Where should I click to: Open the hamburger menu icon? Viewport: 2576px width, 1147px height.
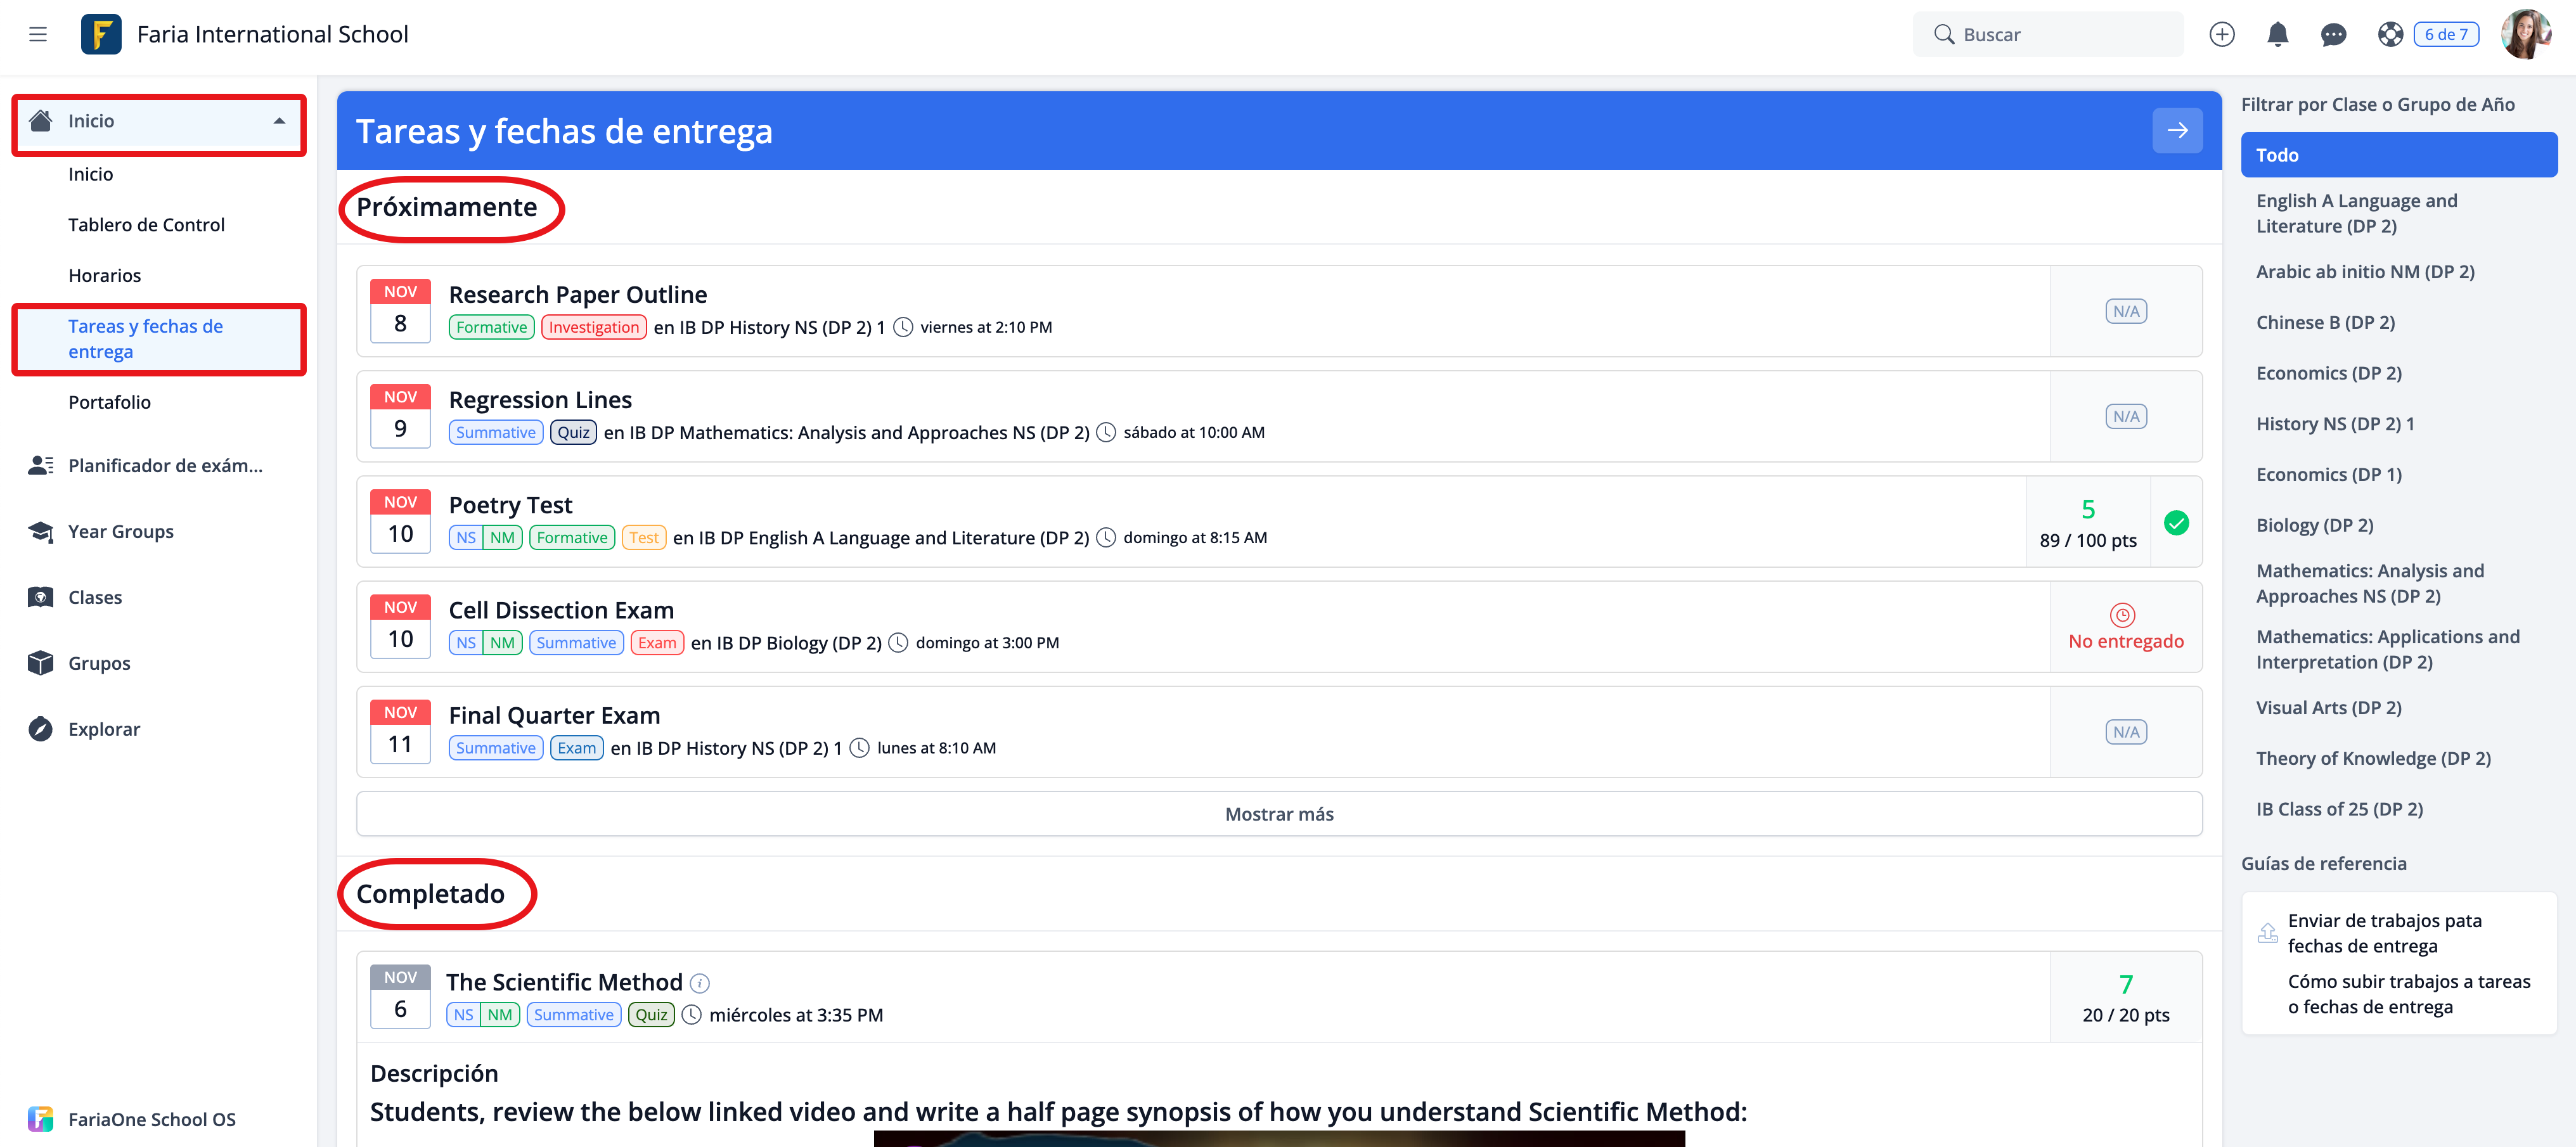[x=38, y=34]
